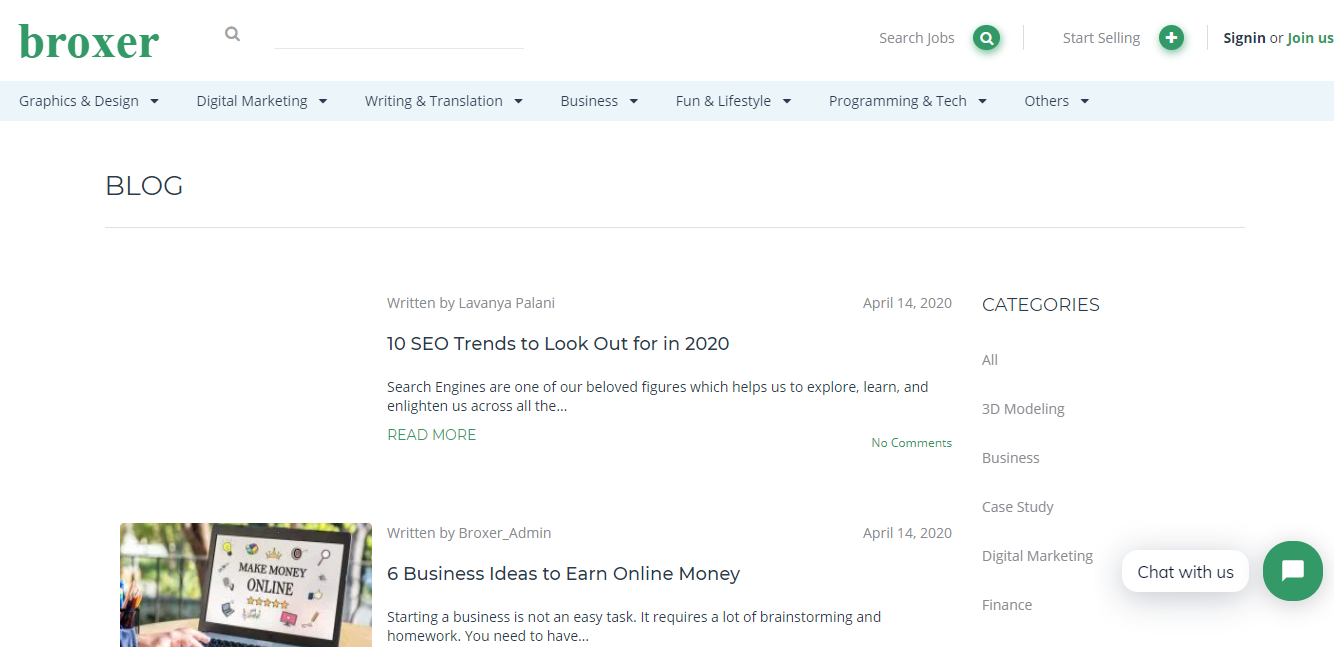Open chat using the green chat bubble icon
Viewport: 1334px width, 647px height.
pos(1292,571)
